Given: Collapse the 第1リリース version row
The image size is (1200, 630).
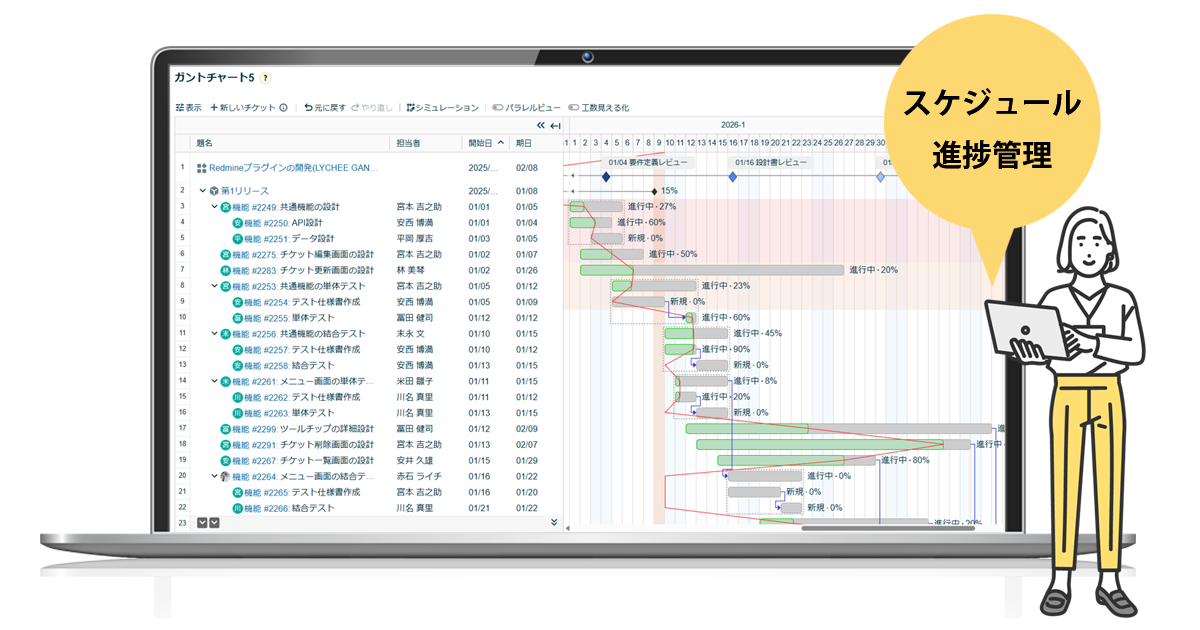Looking at the screenshot, I should (202, 191).
